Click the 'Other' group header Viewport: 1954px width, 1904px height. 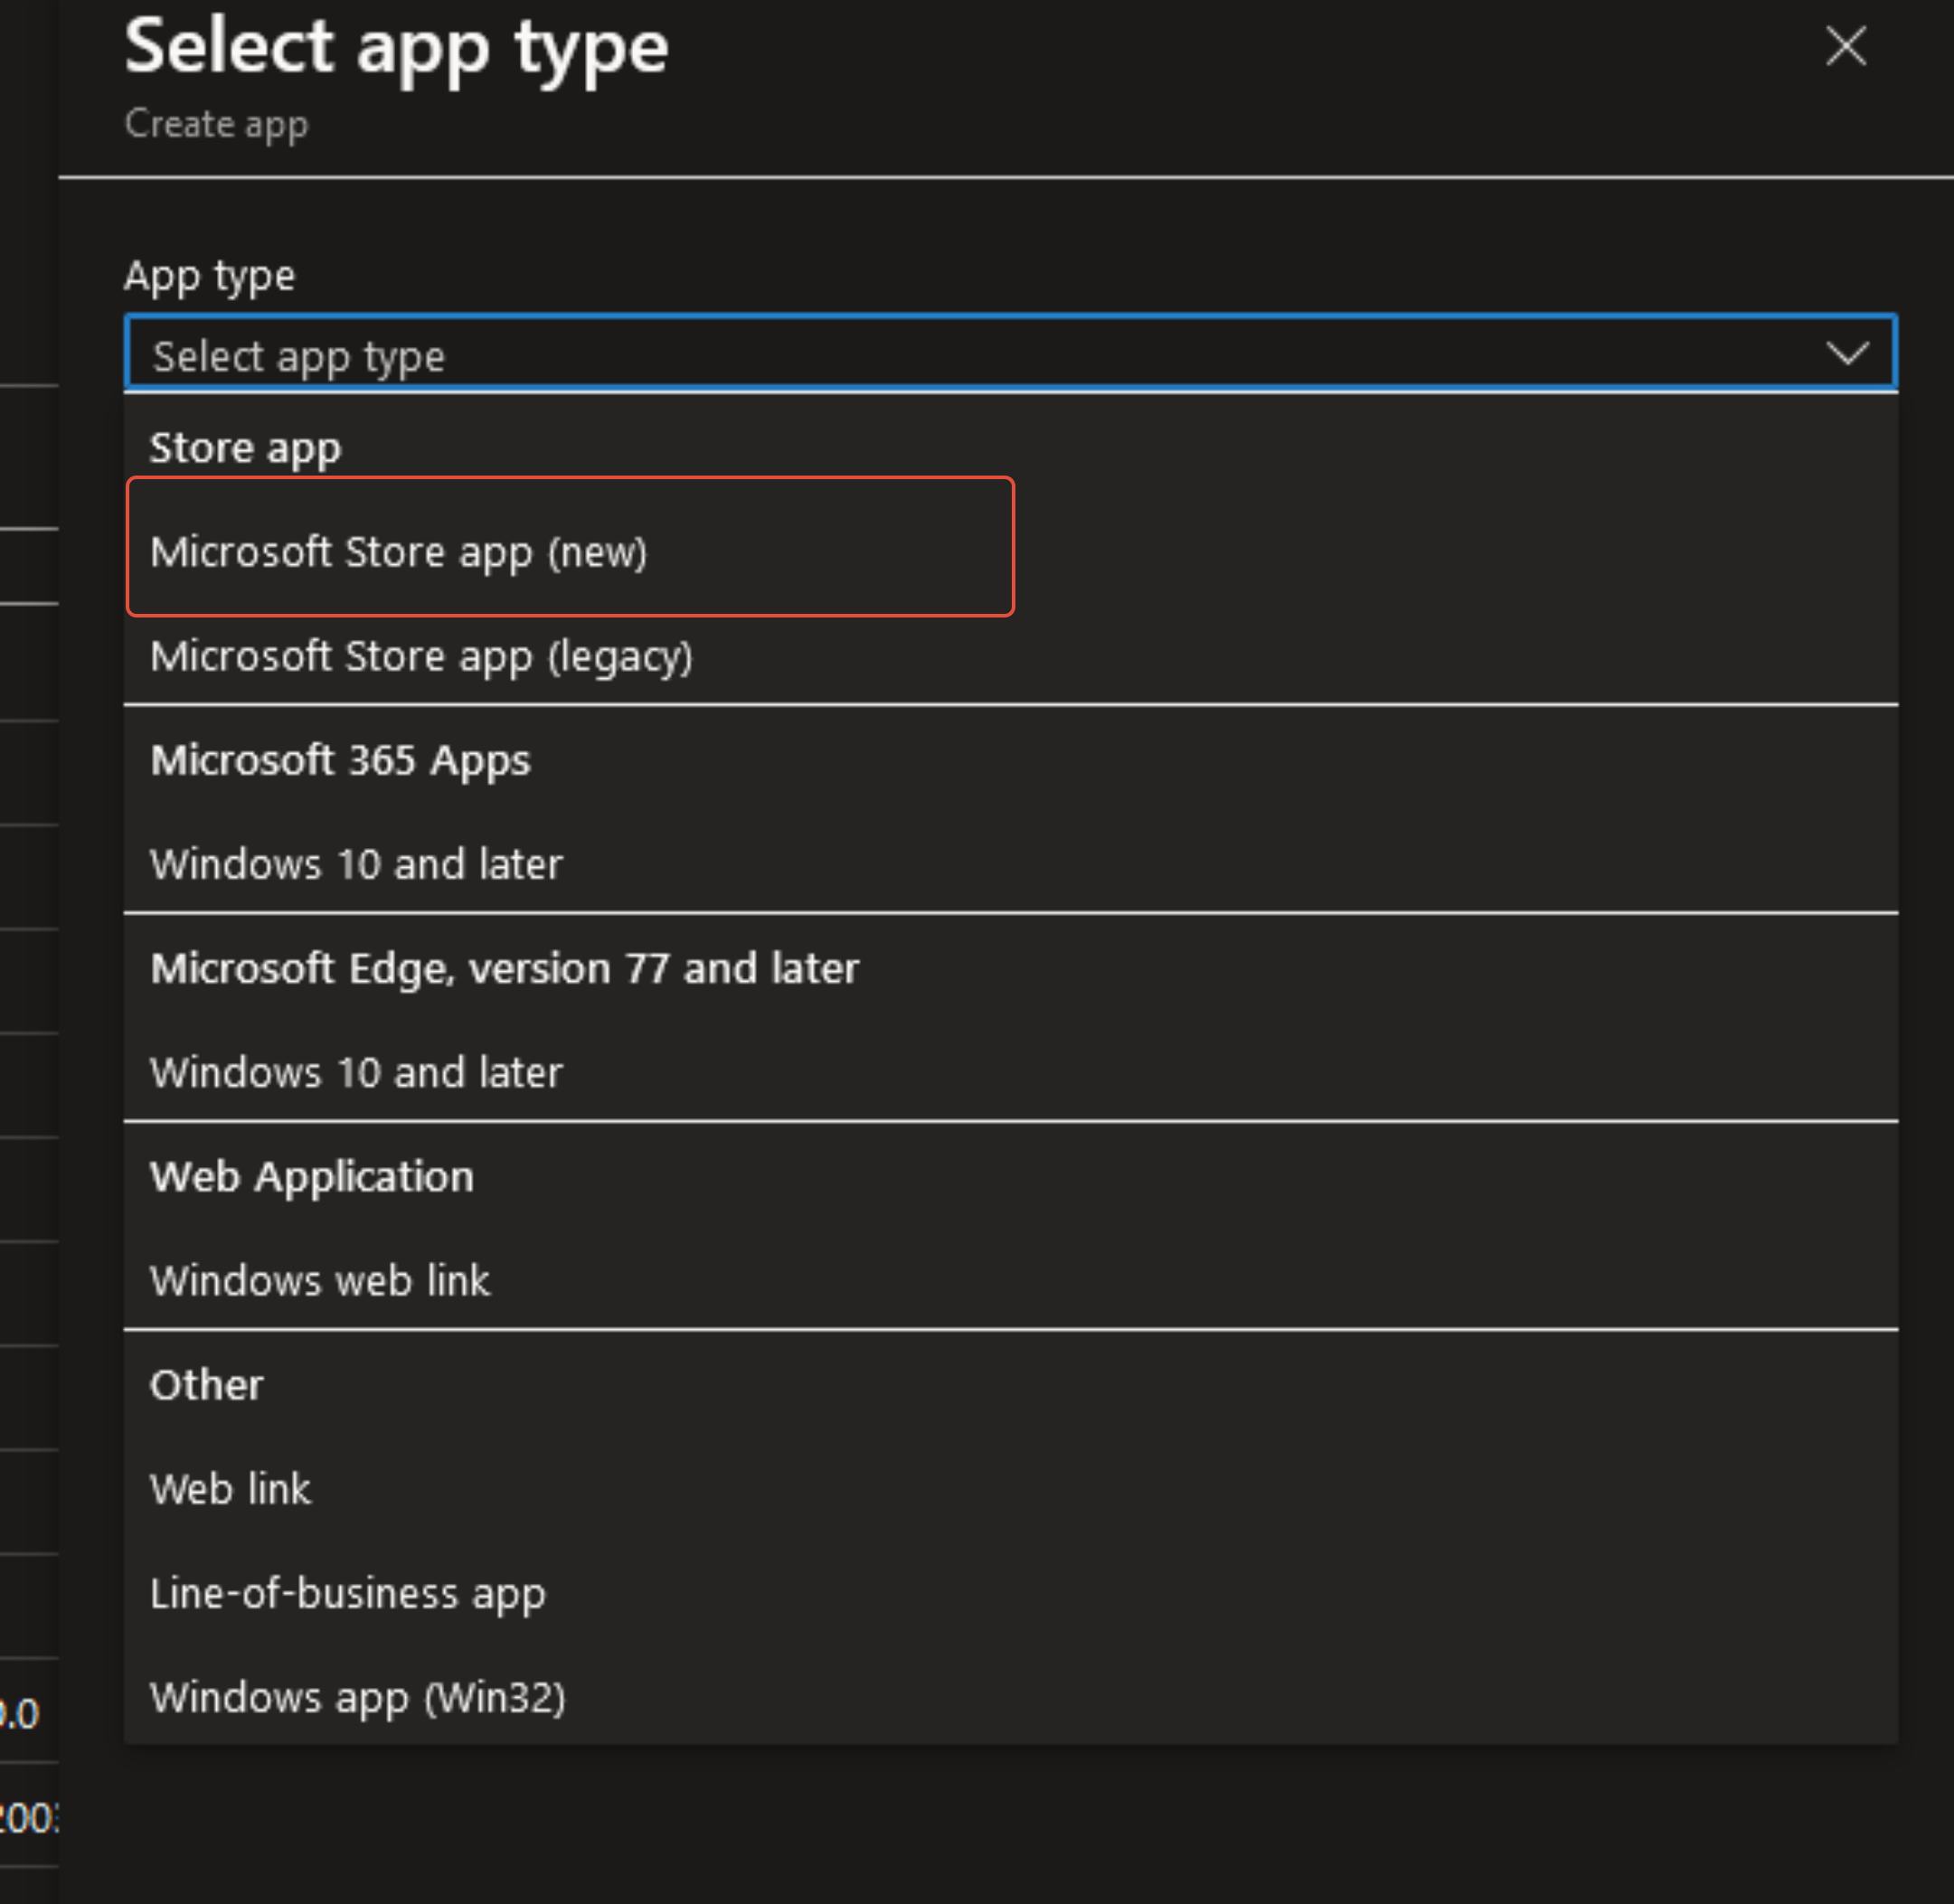[206, 1385]
